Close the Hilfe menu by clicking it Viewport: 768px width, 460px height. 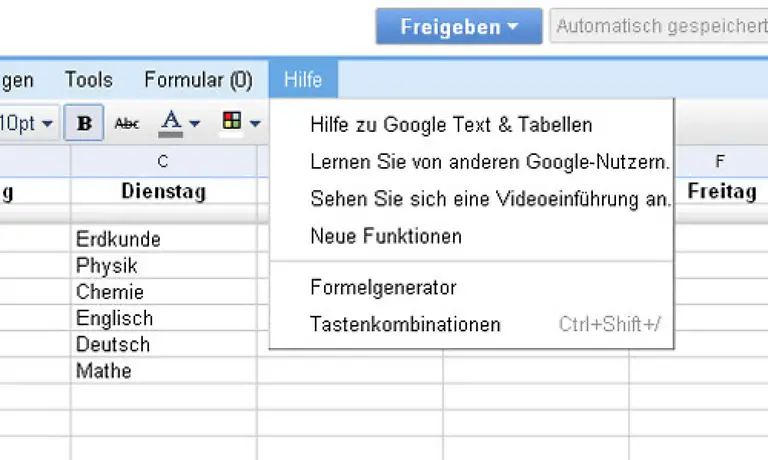303,79
